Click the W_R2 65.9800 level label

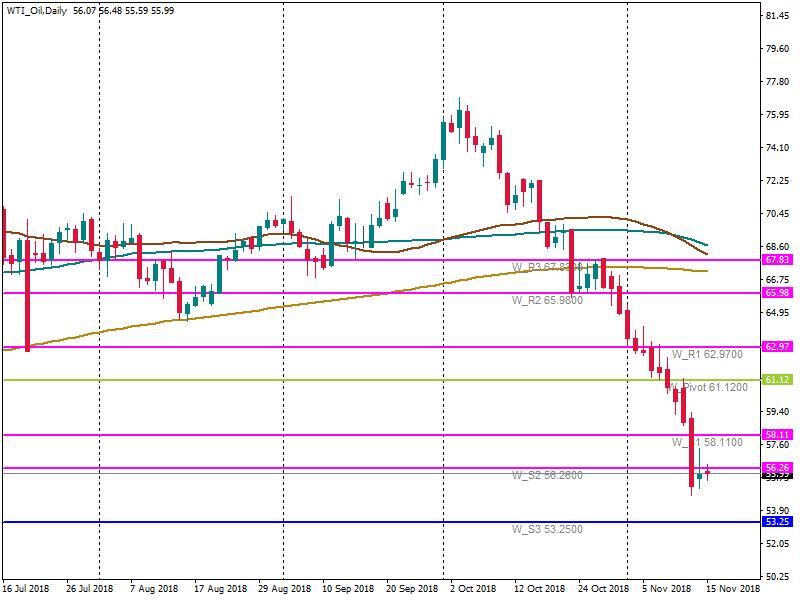pos(547,300)
